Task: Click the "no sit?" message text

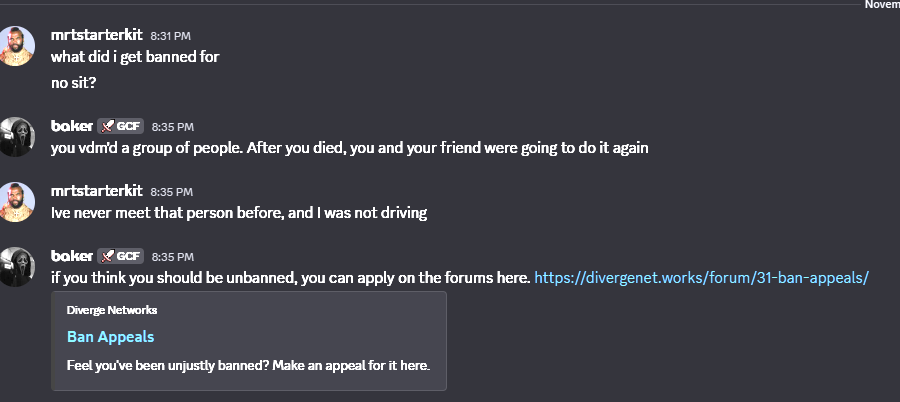Action: coord(73,83)
